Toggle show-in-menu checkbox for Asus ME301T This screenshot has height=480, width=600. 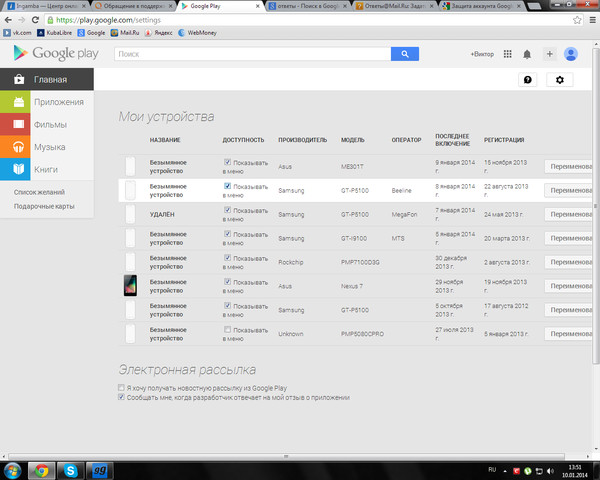(227, 162)
